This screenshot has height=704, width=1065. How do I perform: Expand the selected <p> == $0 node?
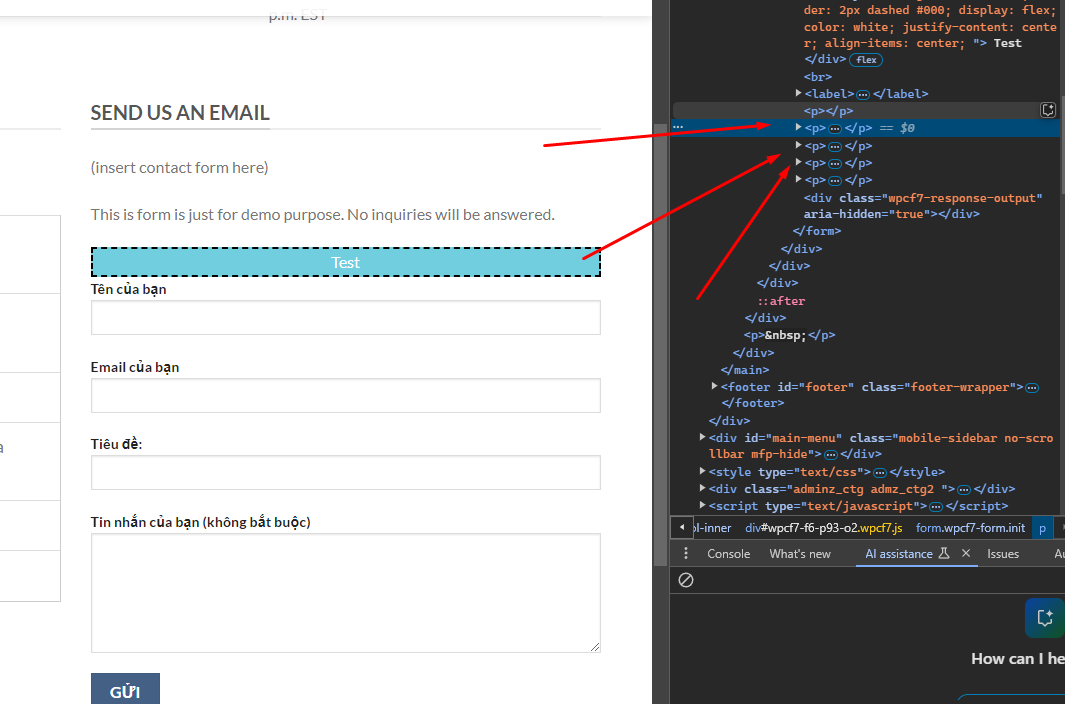click(799, 126)
